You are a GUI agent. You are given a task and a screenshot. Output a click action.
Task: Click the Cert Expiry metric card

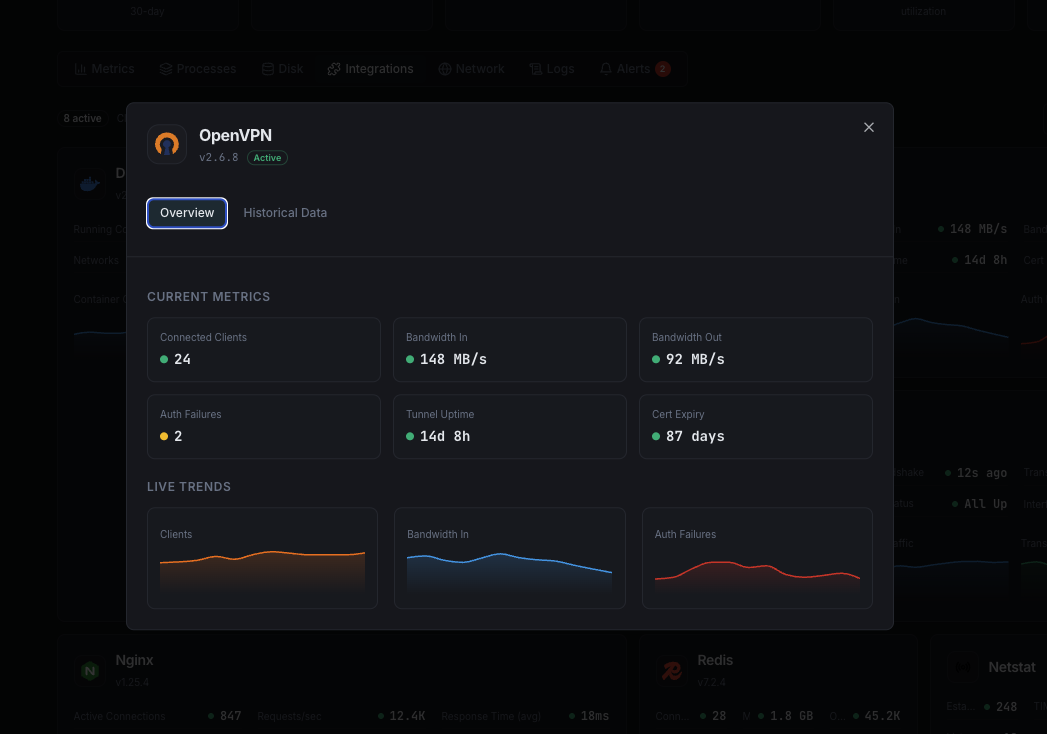[x=755, y=426]
